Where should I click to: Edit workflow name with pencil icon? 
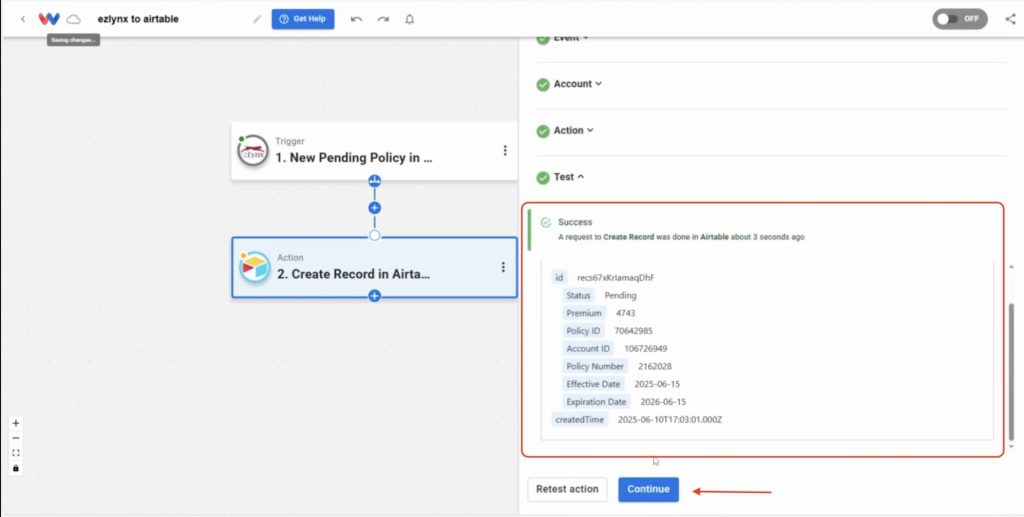[257, 19]
